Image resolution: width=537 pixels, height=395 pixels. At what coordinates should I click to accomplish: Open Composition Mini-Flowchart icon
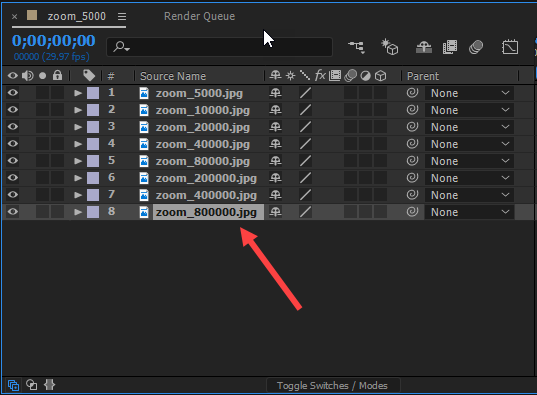click(357, 47)
